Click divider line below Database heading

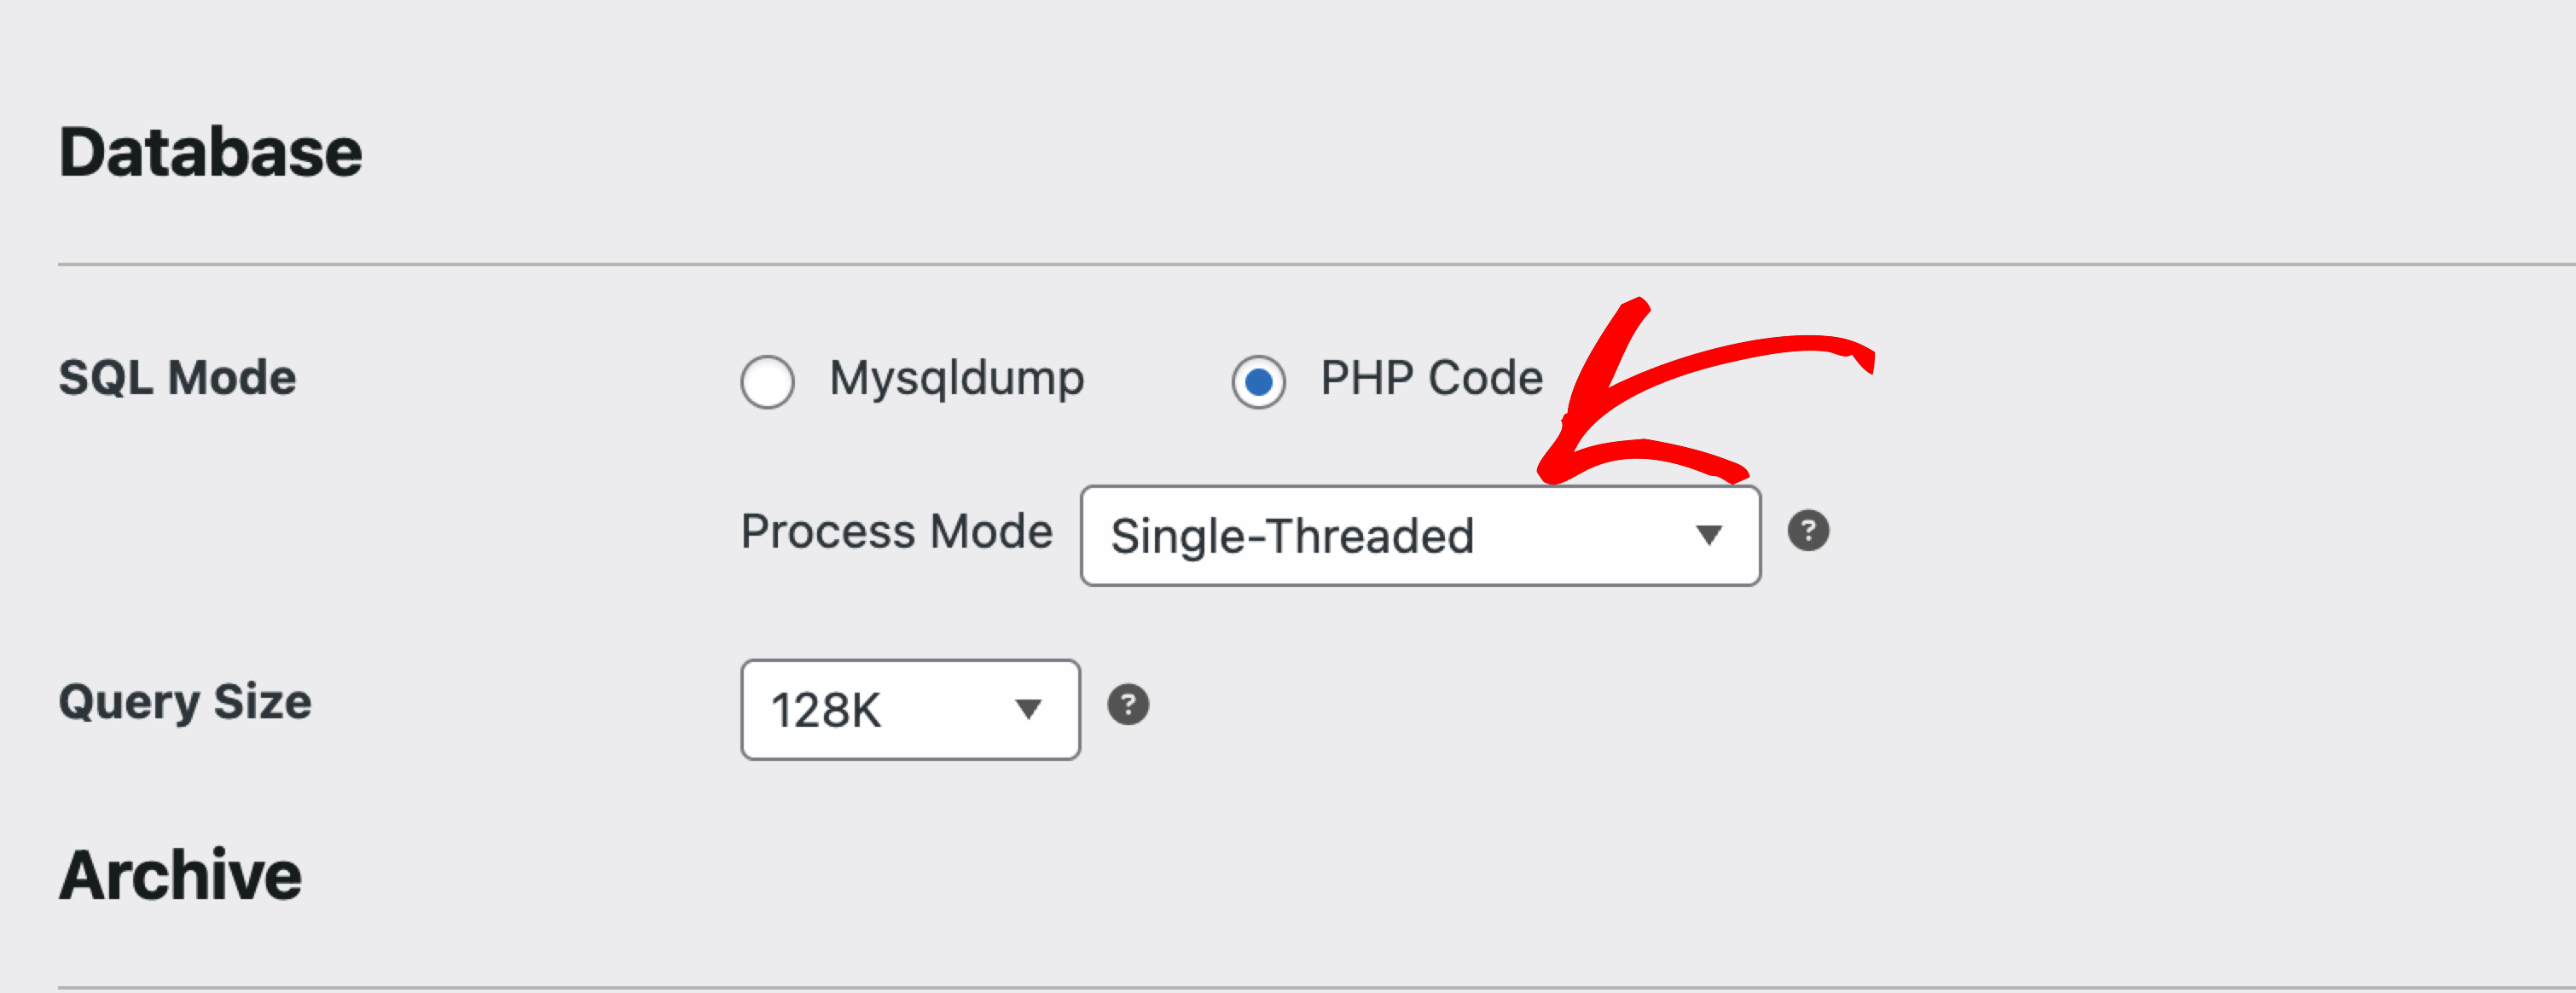point(1317,265)
